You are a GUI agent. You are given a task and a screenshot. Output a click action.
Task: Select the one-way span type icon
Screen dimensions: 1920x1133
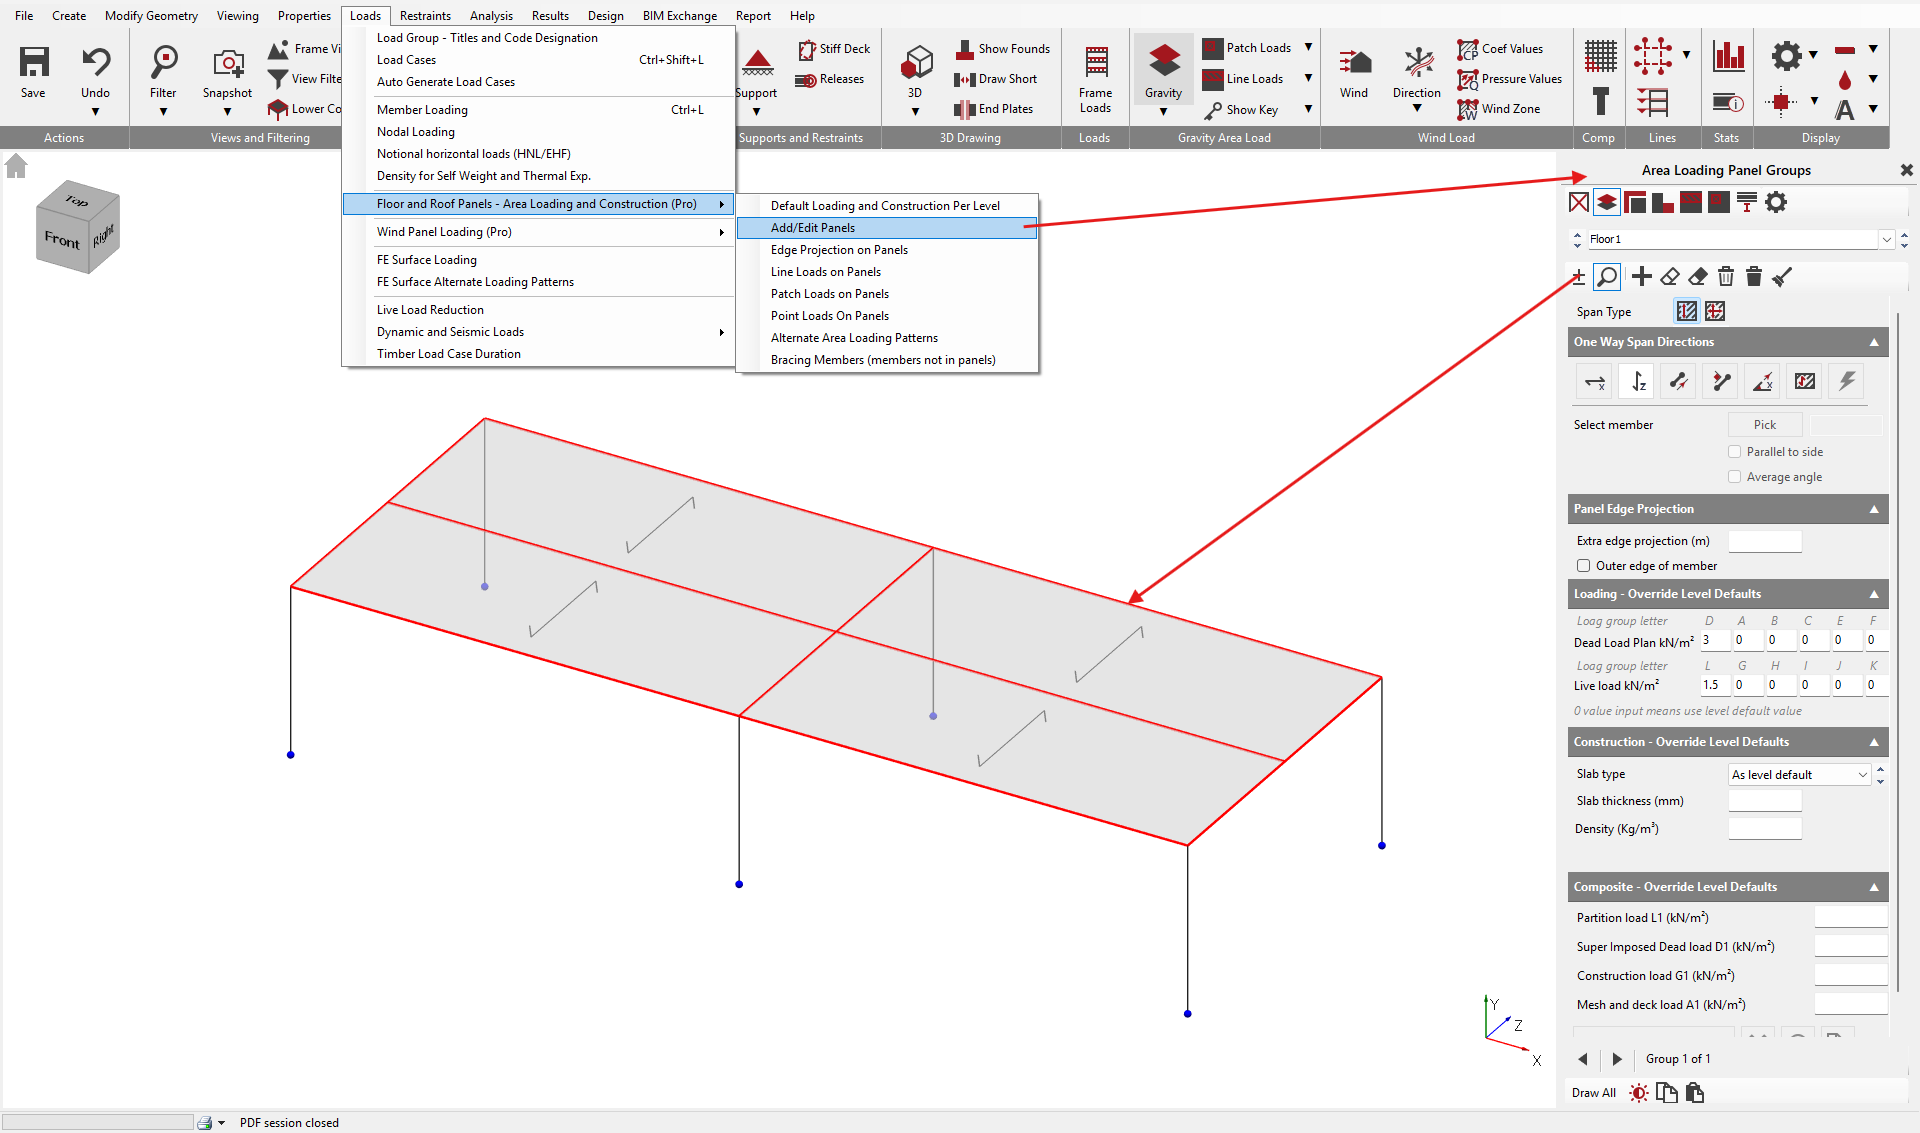1687,311
